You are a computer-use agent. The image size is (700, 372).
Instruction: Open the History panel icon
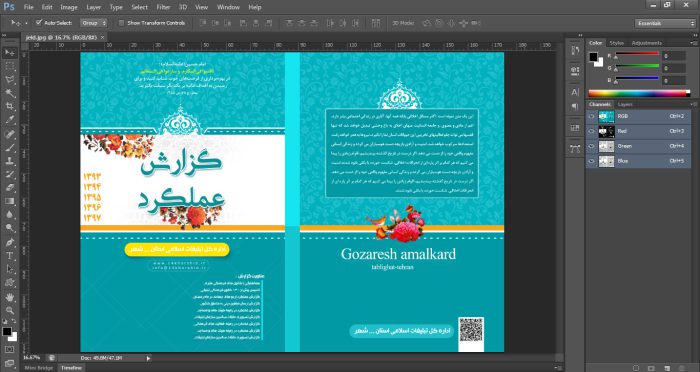click(575, 50)
